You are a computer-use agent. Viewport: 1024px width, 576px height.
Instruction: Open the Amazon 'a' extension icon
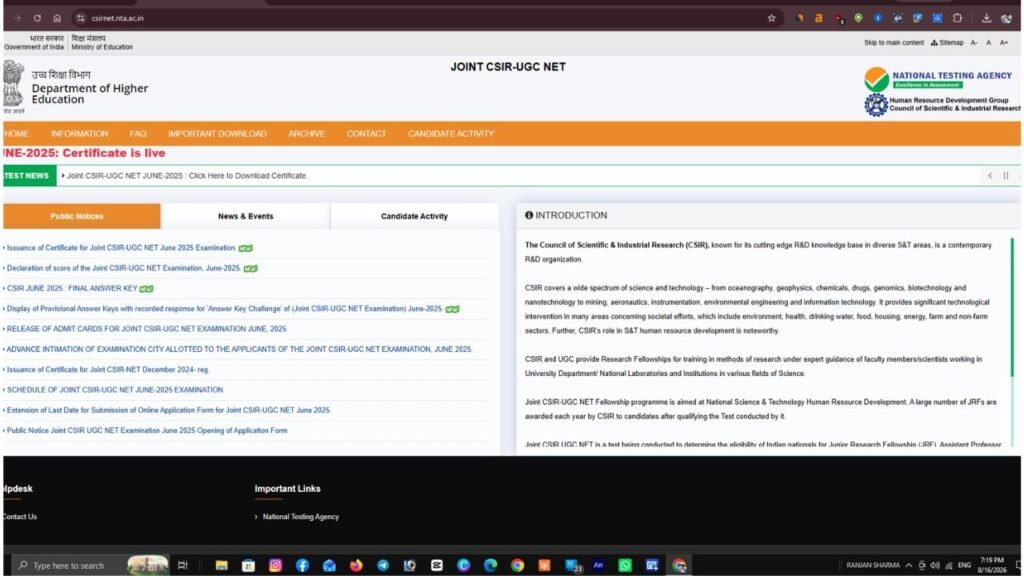click(x=818, y=18)
